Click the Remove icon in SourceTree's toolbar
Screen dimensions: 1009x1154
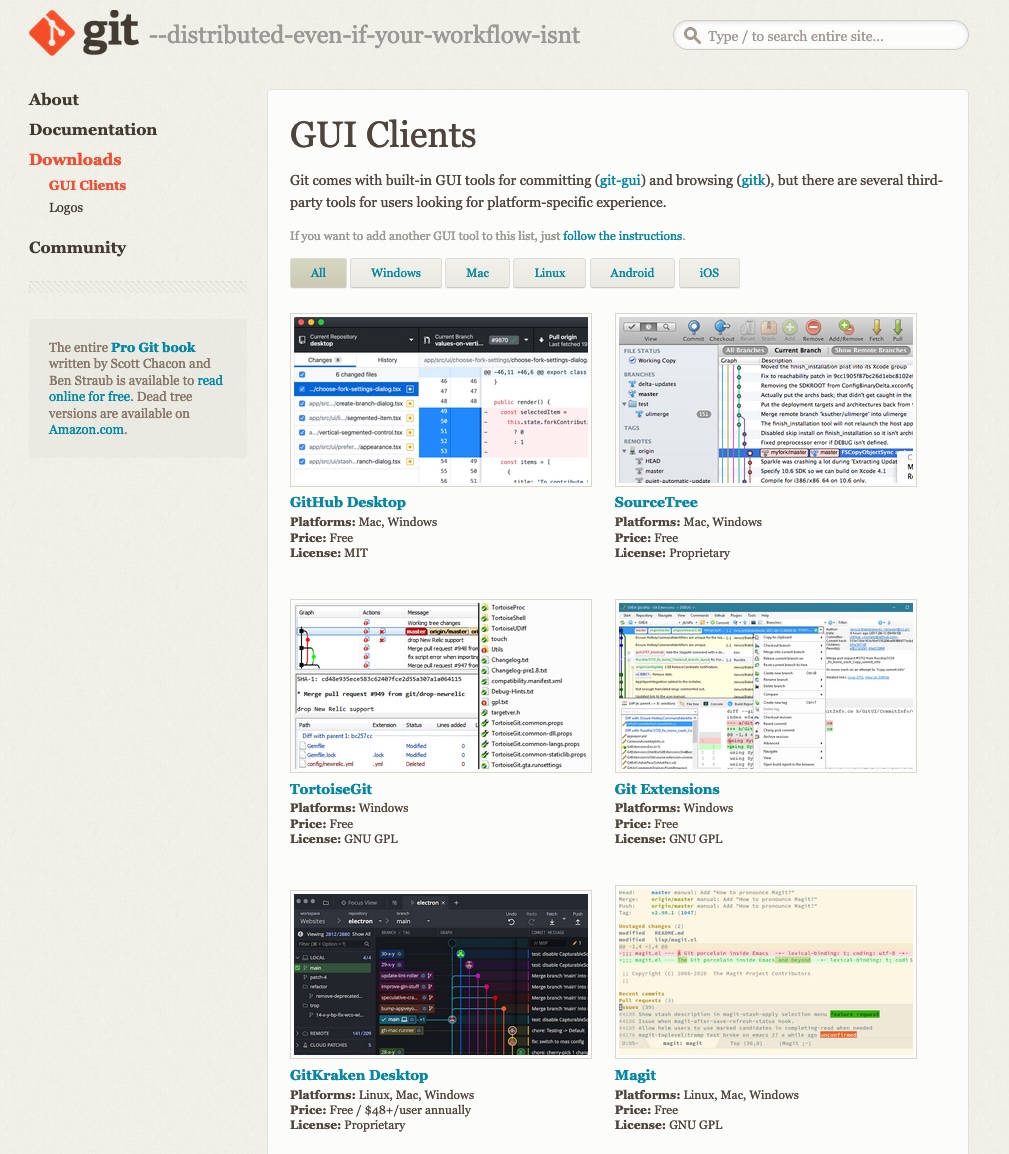click(813, 327)
